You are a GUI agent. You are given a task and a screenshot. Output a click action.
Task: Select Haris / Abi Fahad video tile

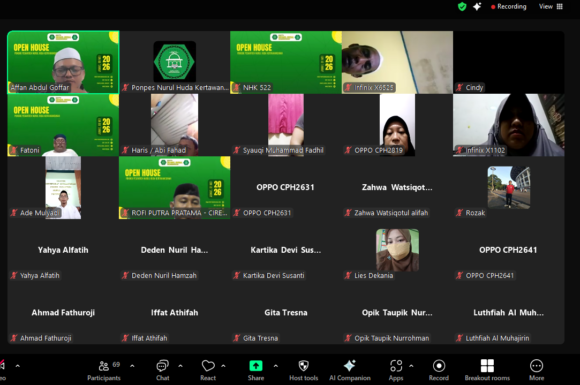(x=175, y=125)
